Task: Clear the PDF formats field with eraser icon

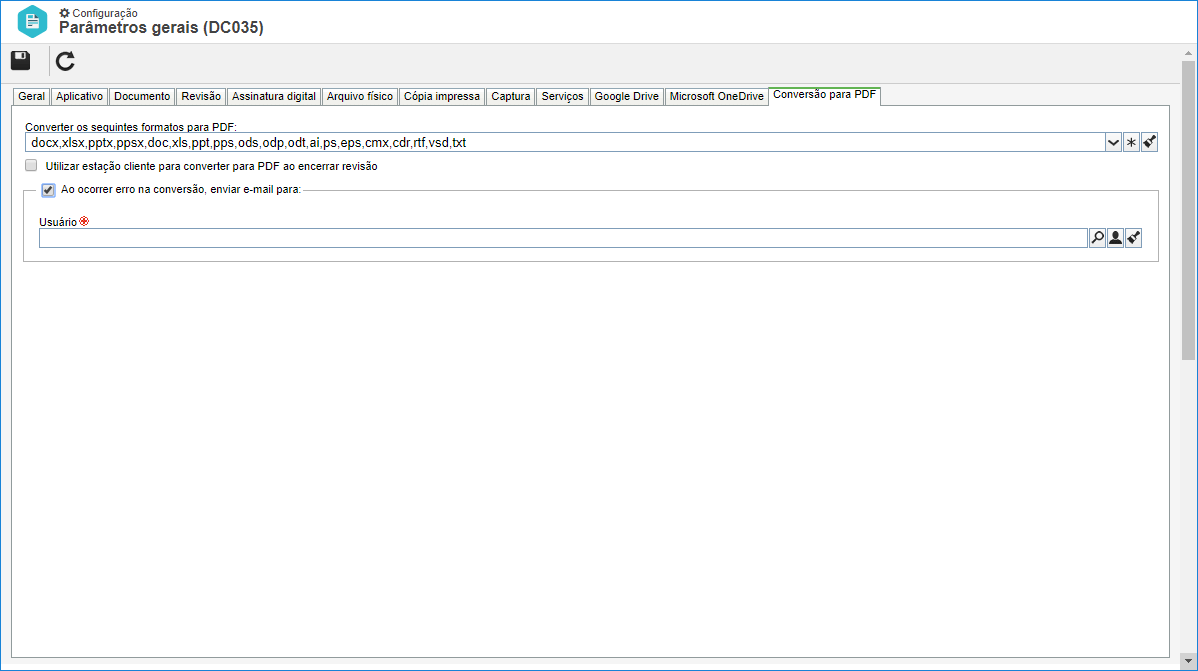Action: click(1149, 142)
